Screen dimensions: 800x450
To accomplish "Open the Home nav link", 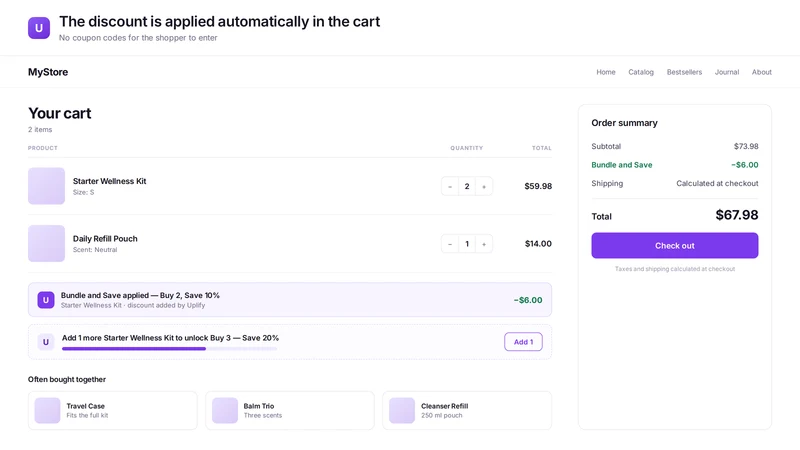I will 606,72.
